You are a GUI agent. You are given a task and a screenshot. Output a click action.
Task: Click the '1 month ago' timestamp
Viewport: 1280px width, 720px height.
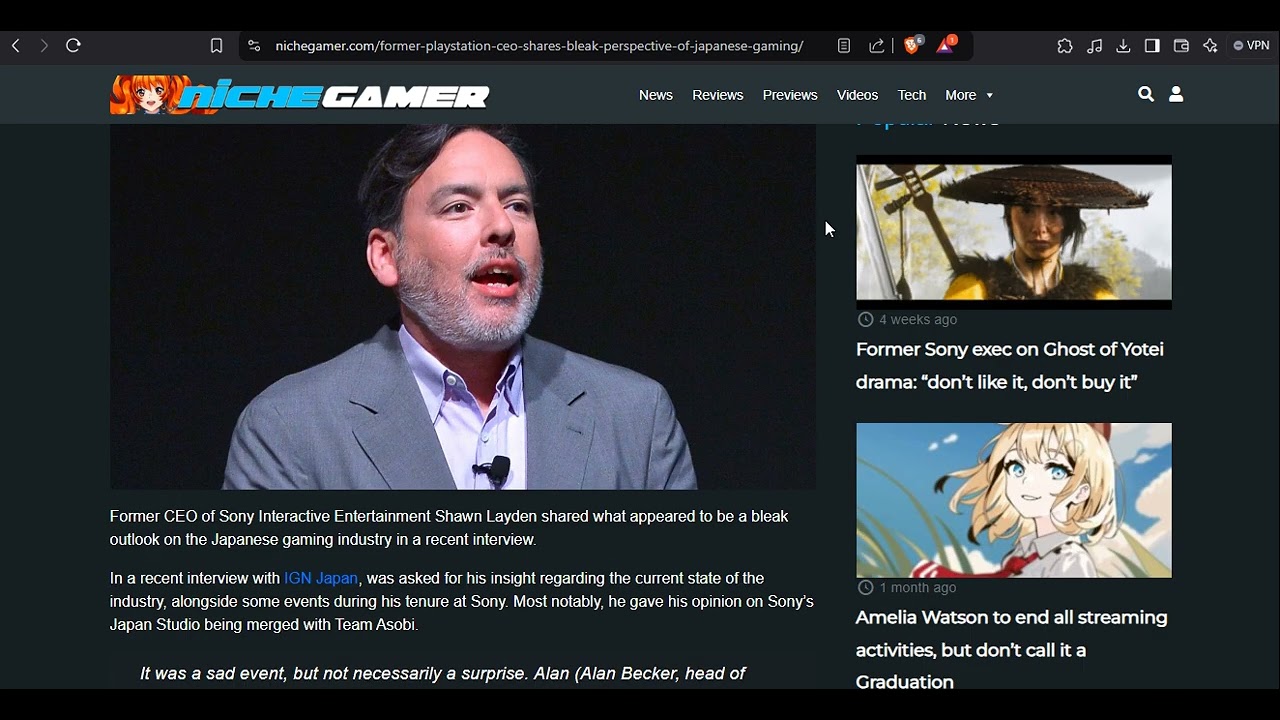[x=918, y=588]
